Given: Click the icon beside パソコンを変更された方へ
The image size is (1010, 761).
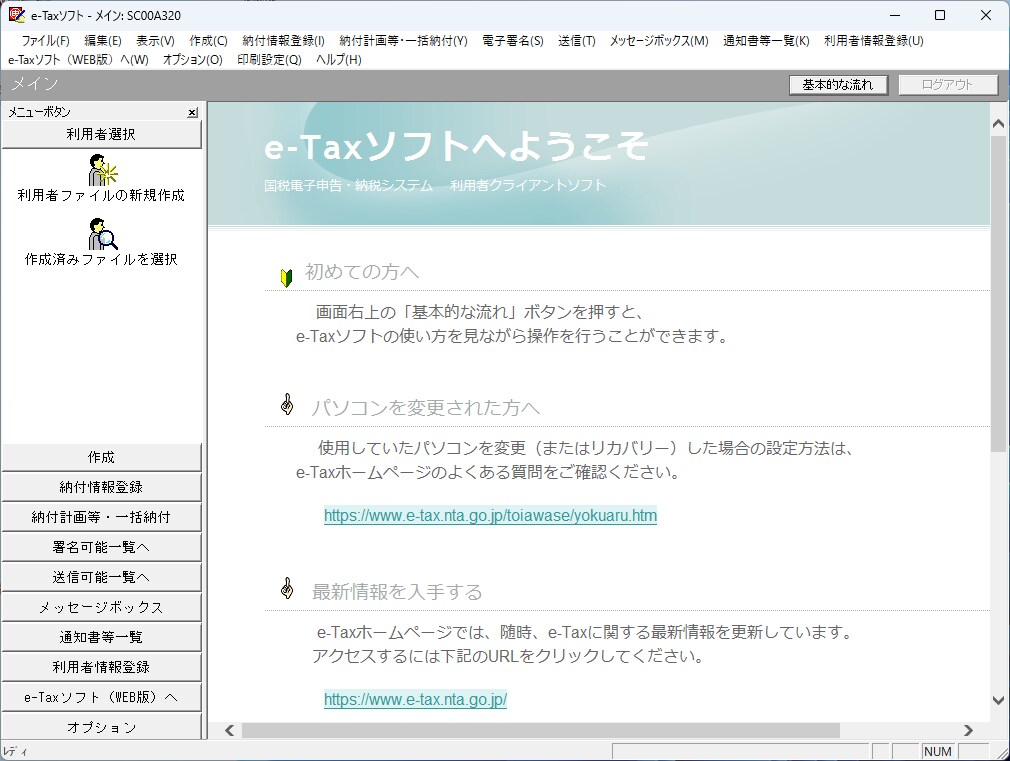Looking at the screenshot, I should pos(287,405).
